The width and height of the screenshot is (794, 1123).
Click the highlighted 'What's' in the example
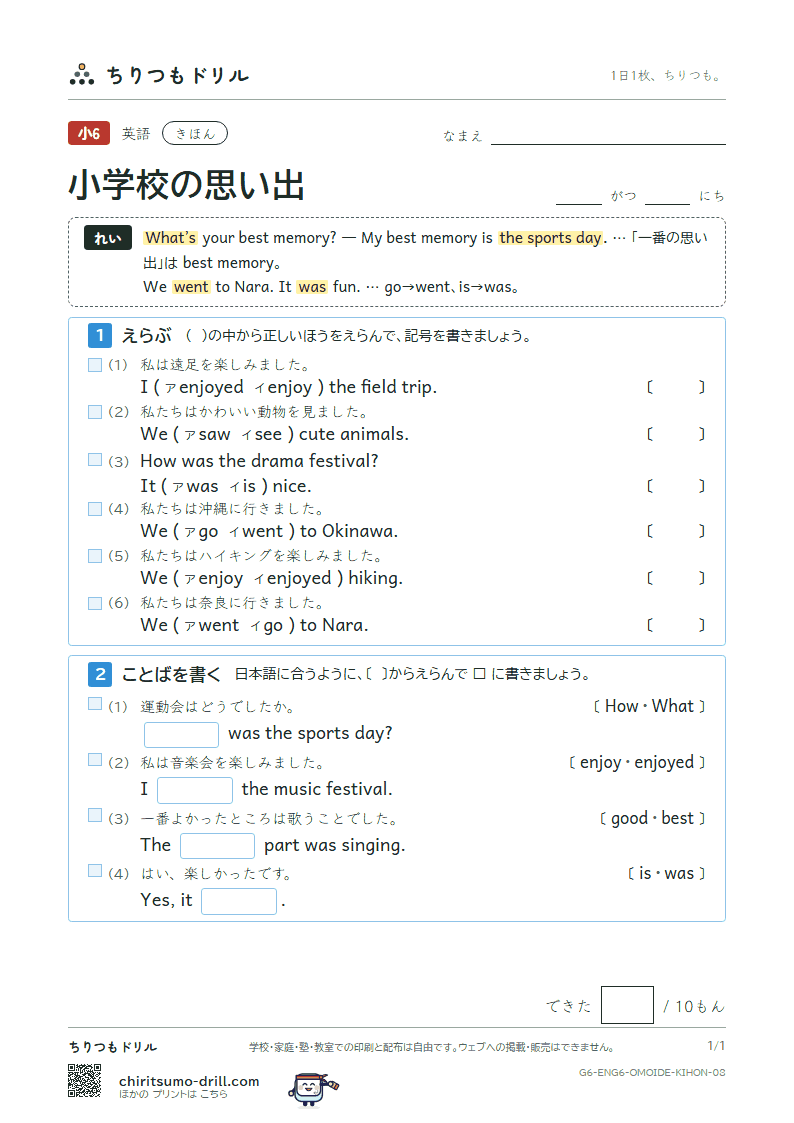click(170, 238)
